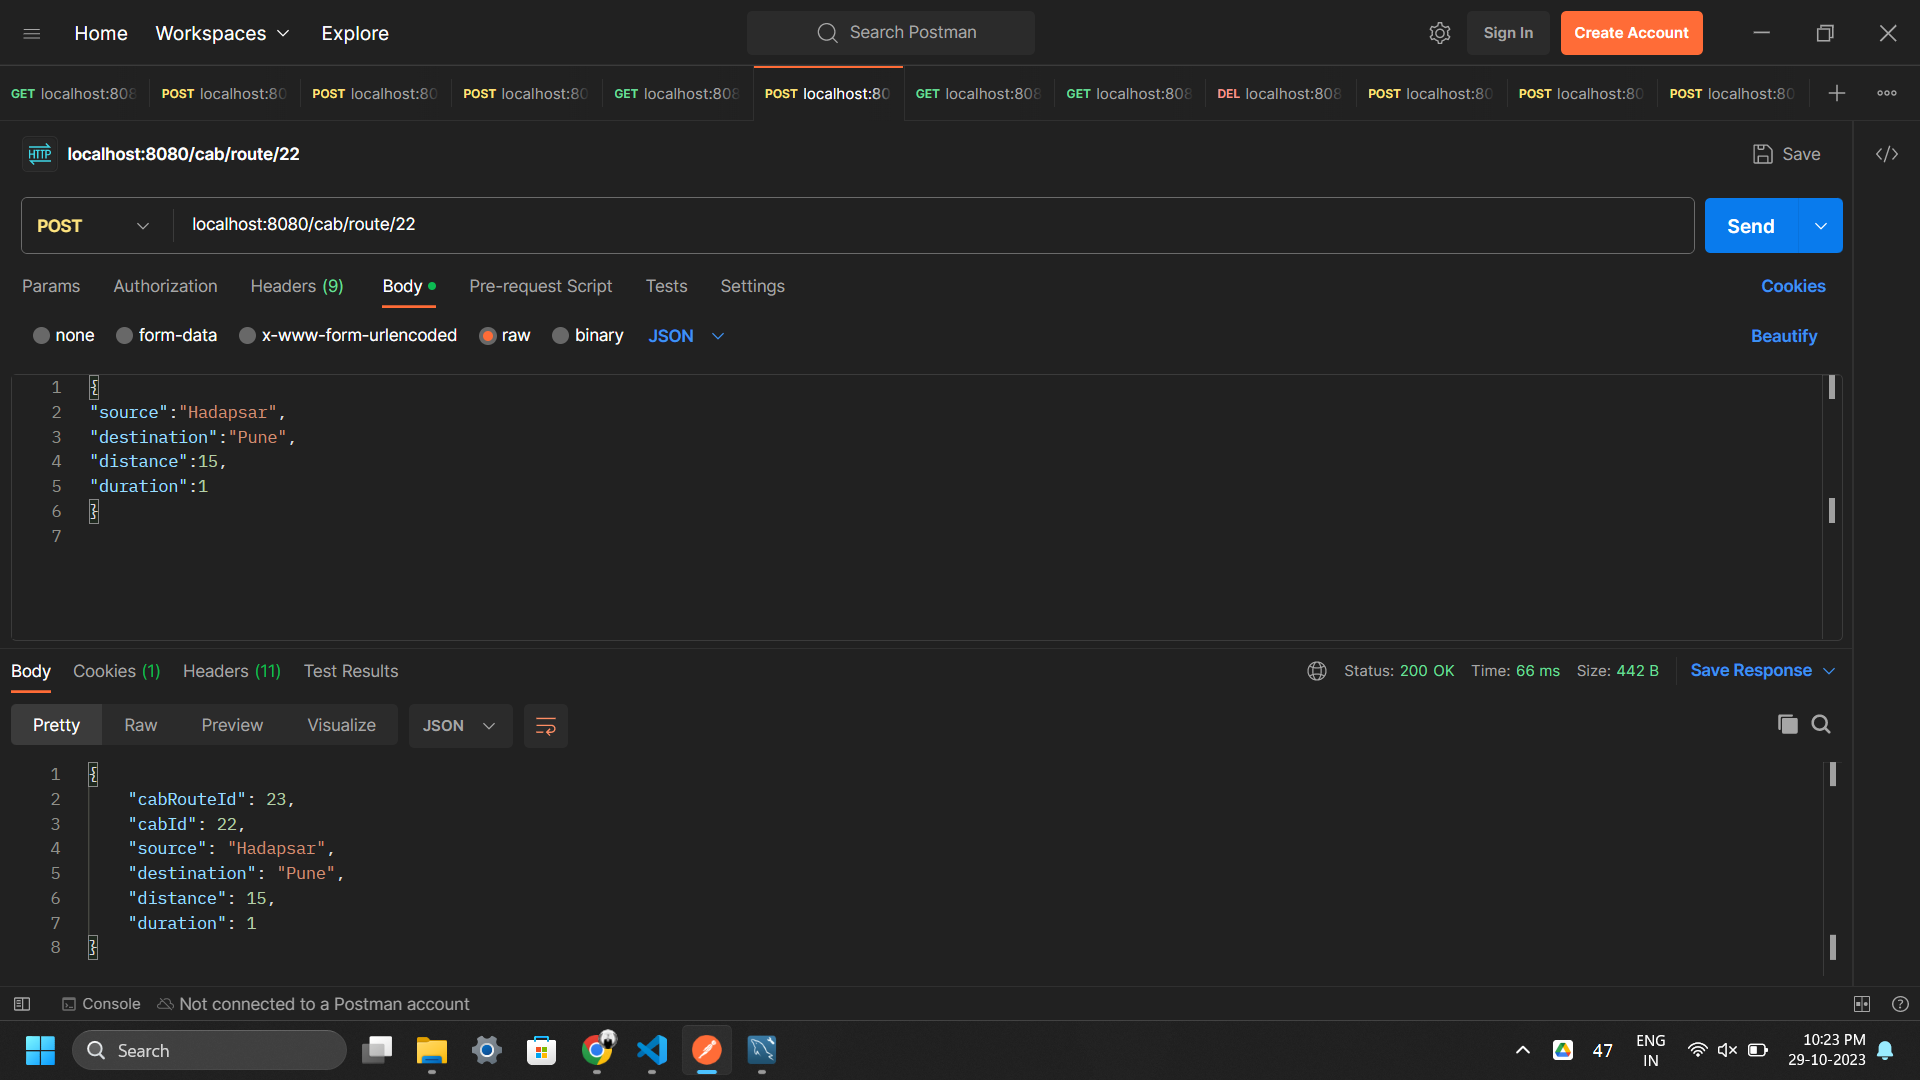Expand the Send button arrow options

tap(1821, 226)
